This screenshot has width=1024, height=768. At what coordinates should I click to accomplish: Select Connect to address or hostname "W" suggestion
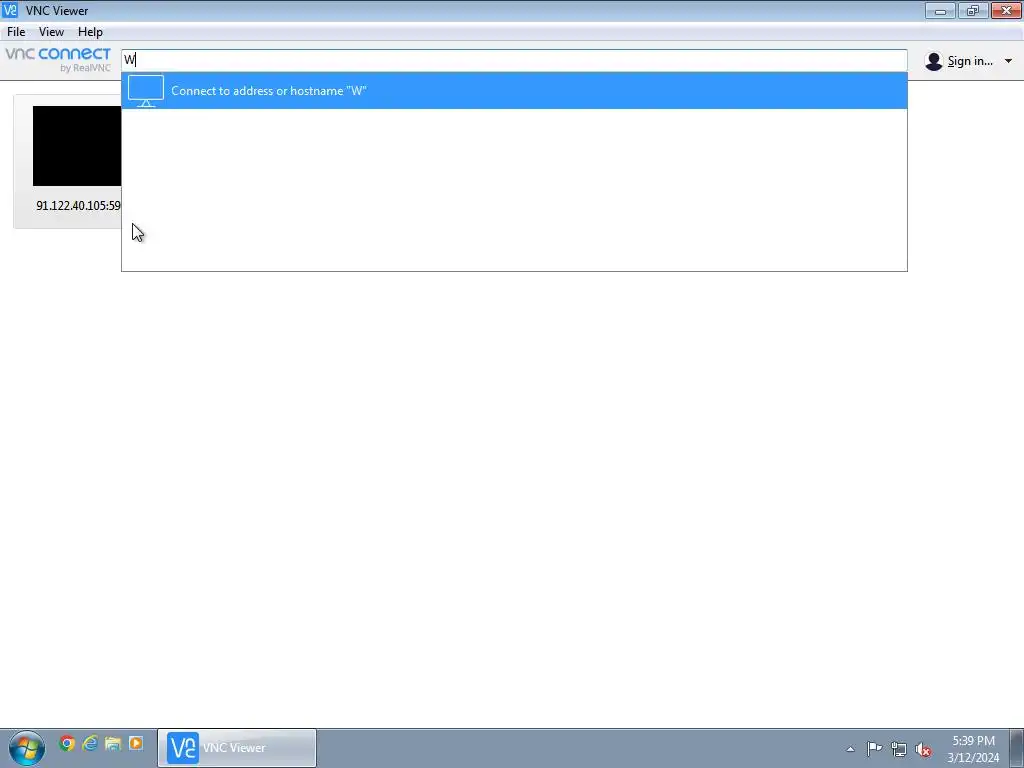[514, 91]
